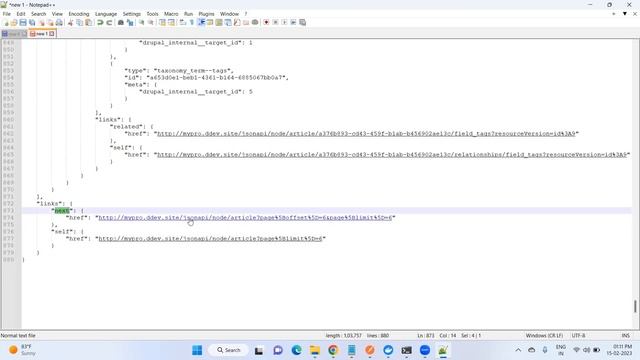
Task: Open the File menu
Action: click(7, 14)
